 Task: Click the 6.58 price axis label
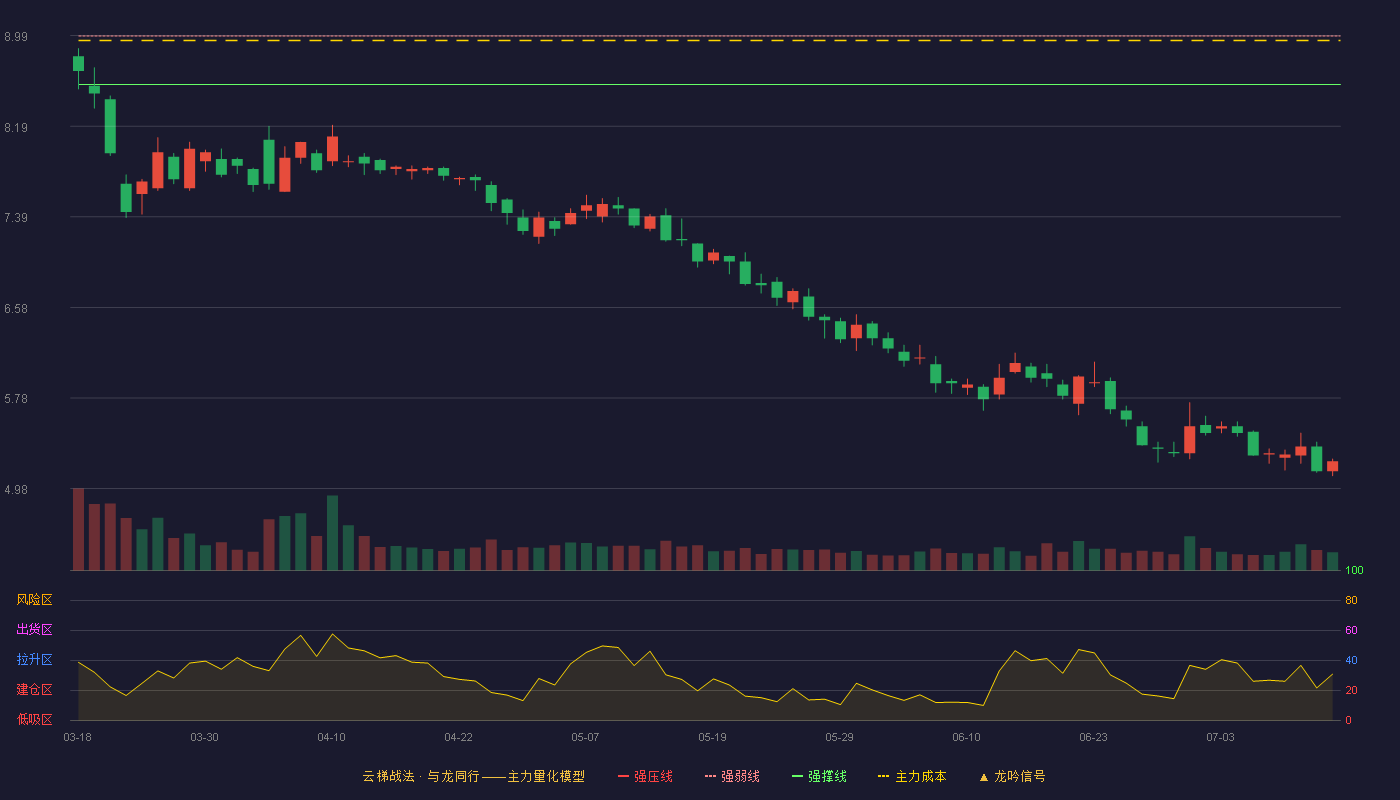pos(16,309)
